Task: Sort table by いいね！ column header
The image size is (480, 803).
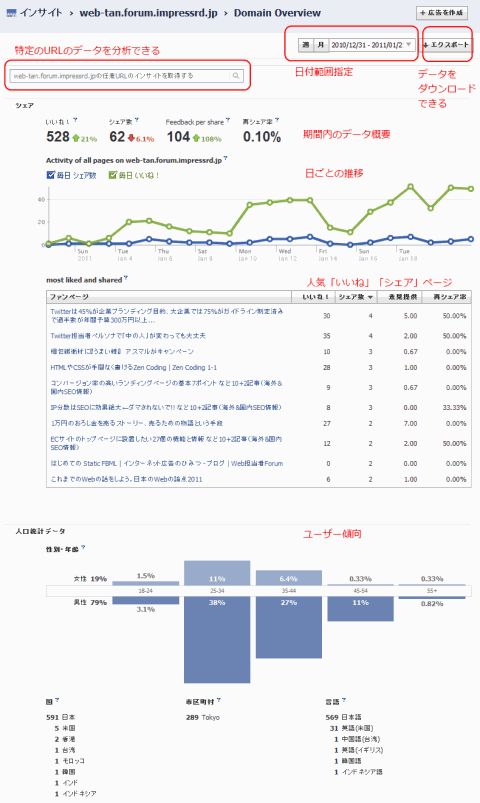Action: pyautogui.click(x=314, y=297)
